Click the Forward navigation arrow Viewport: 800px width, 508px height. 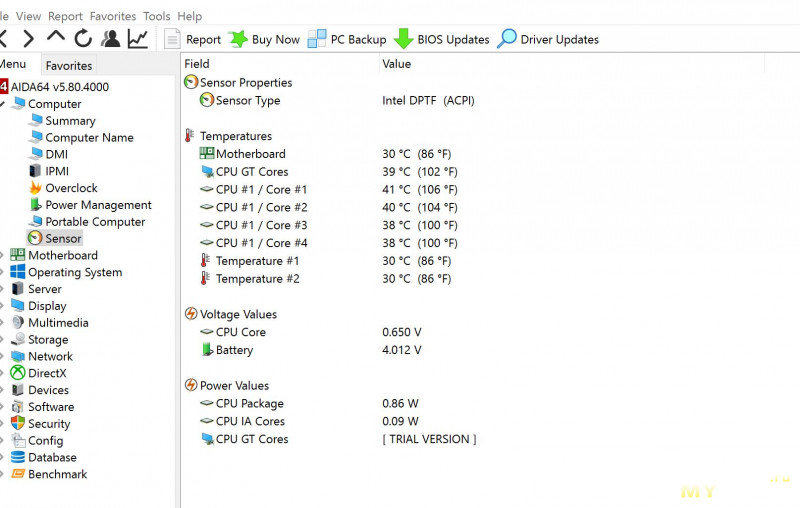29,39
